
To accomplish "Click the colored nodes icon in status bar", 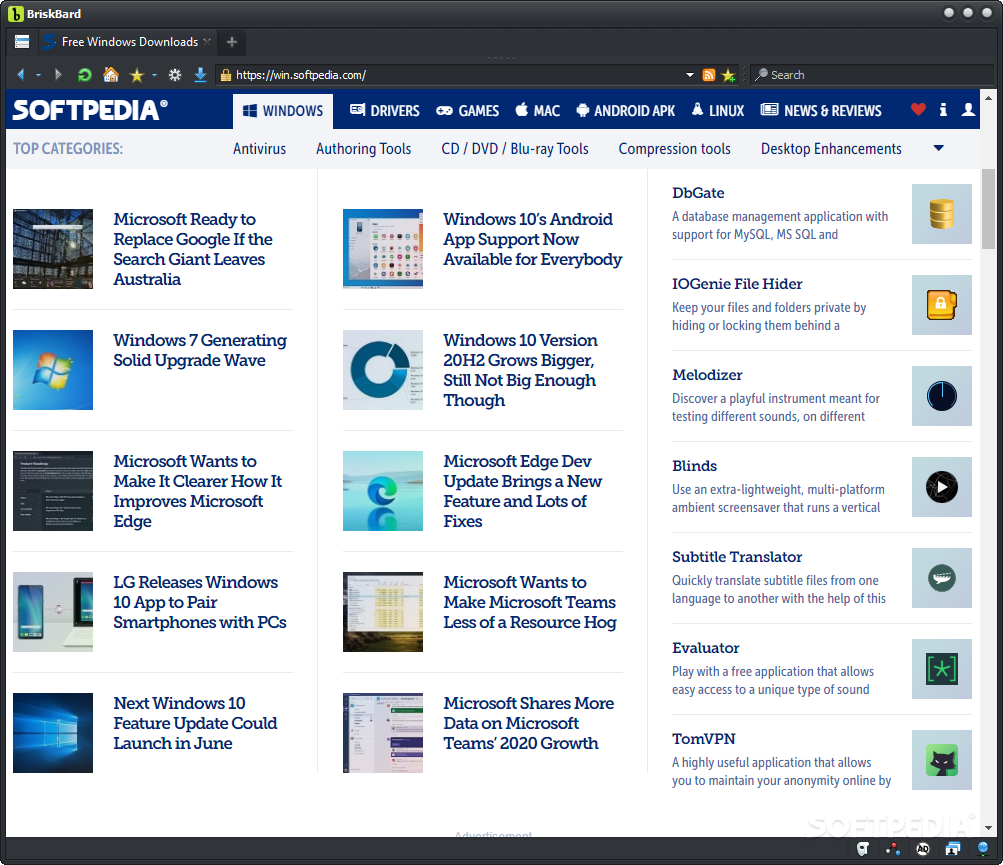I will point(892,849).
